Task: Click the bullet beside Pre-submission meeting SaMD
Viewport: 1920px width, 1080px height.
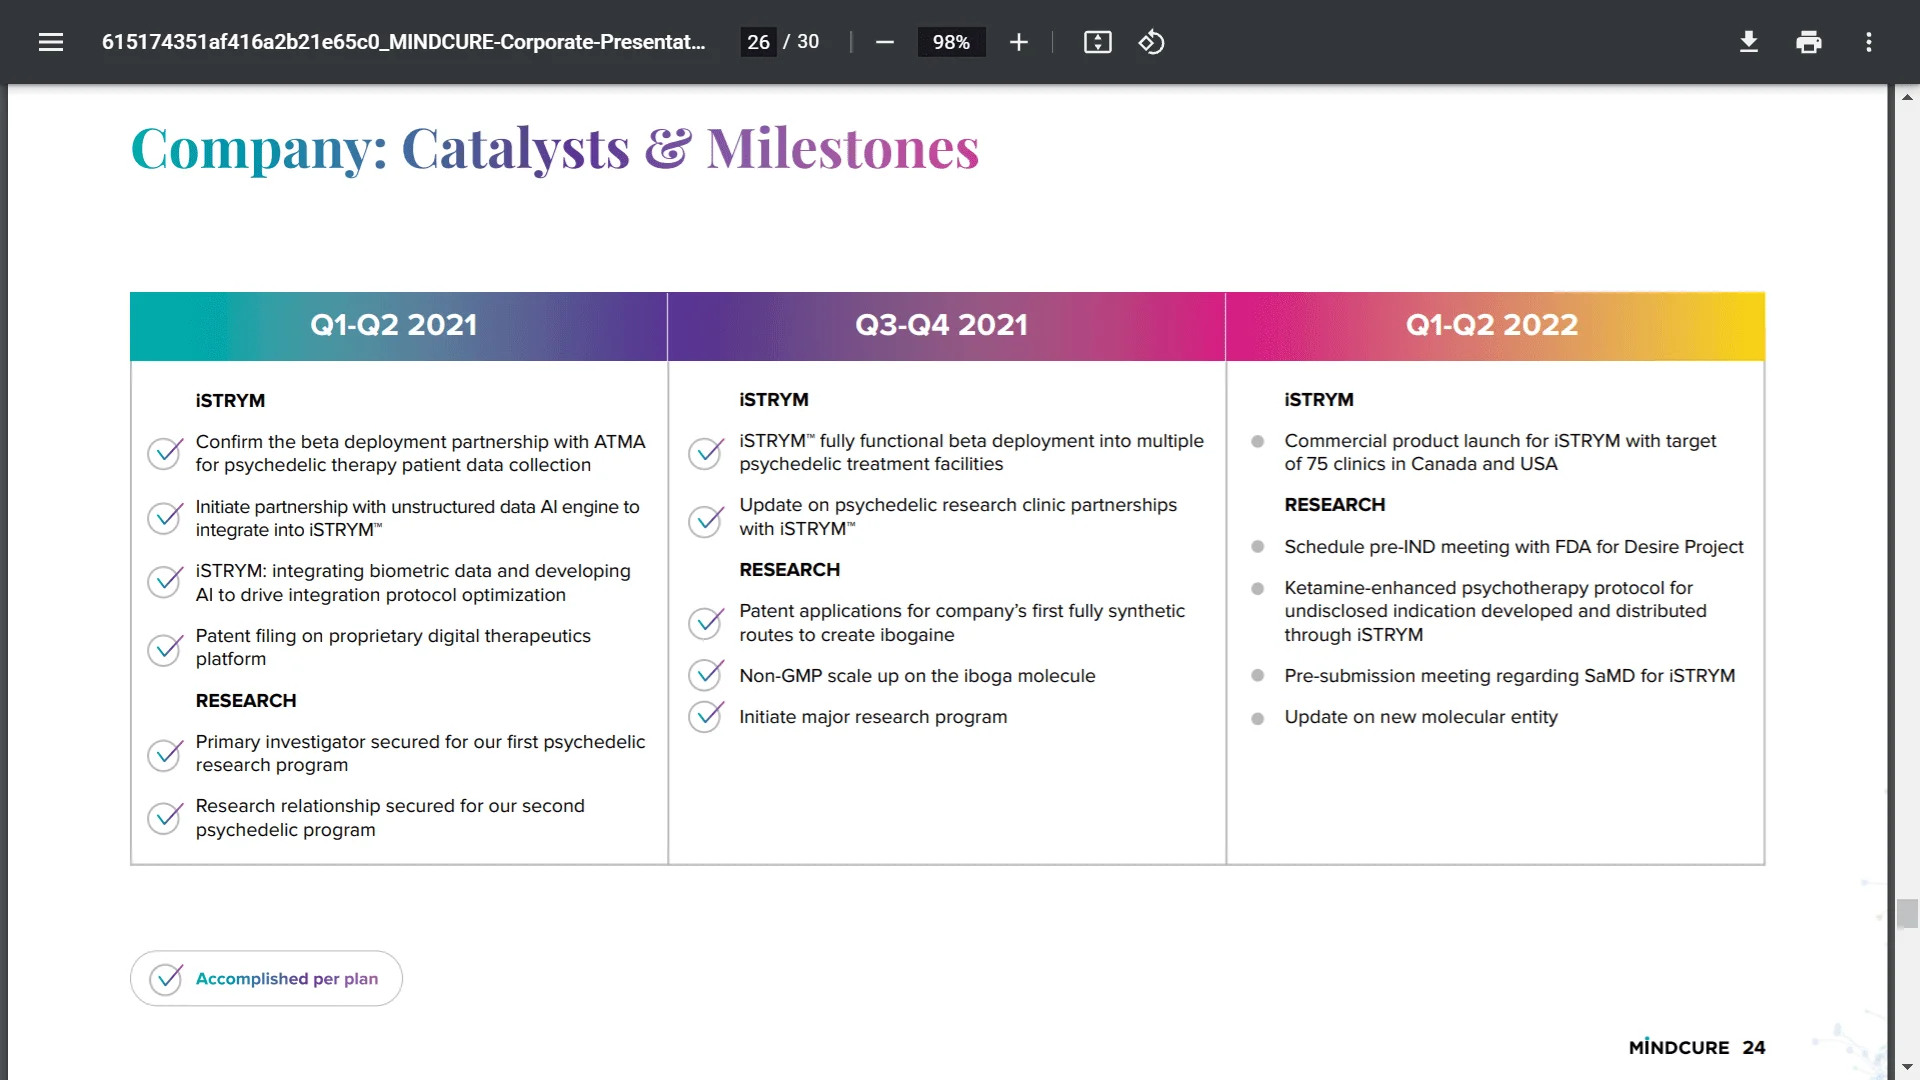Action: point(1258,676)
